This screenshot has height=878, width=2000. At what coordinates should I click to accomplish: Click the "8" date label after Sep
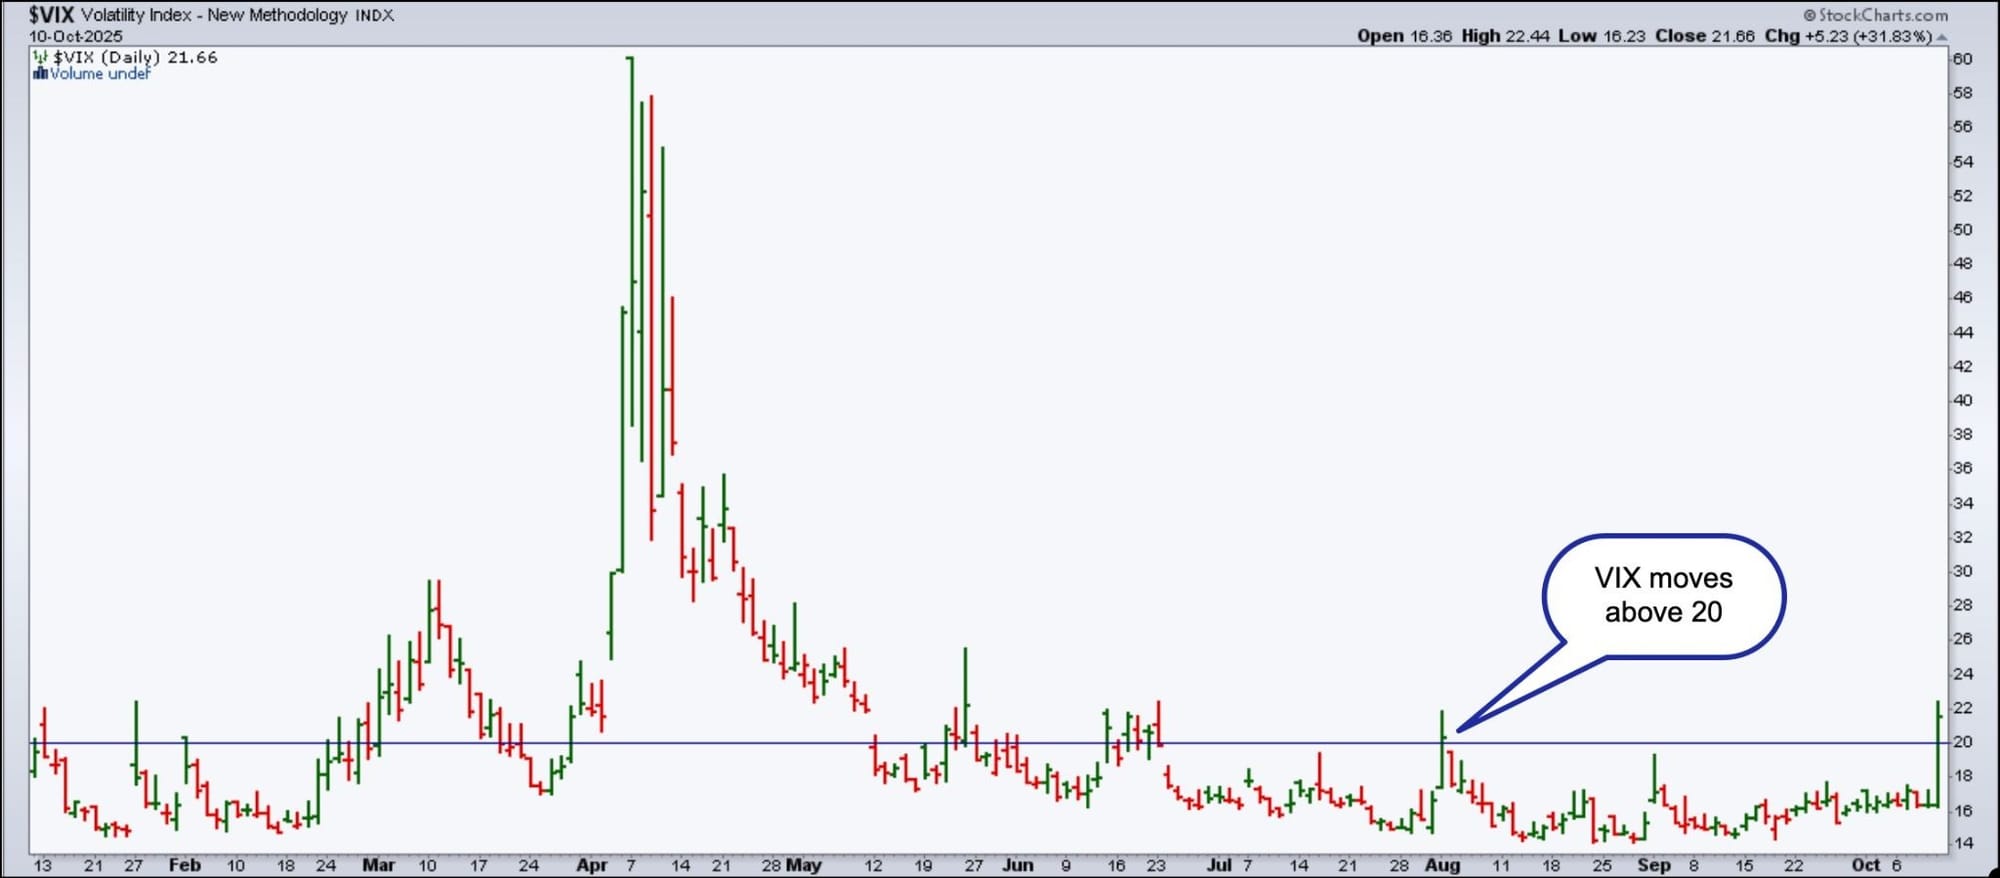point(1694,866)
